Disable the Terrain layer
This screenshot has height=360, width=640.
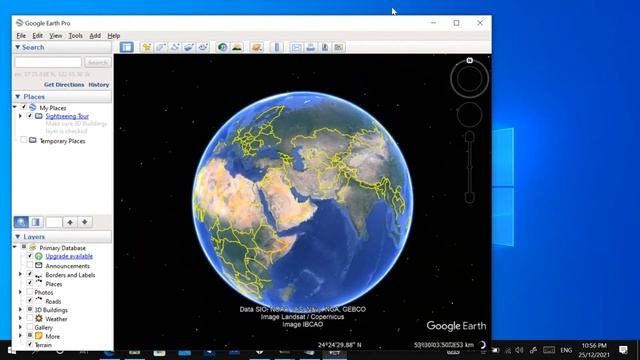click(x=30, y=344)
